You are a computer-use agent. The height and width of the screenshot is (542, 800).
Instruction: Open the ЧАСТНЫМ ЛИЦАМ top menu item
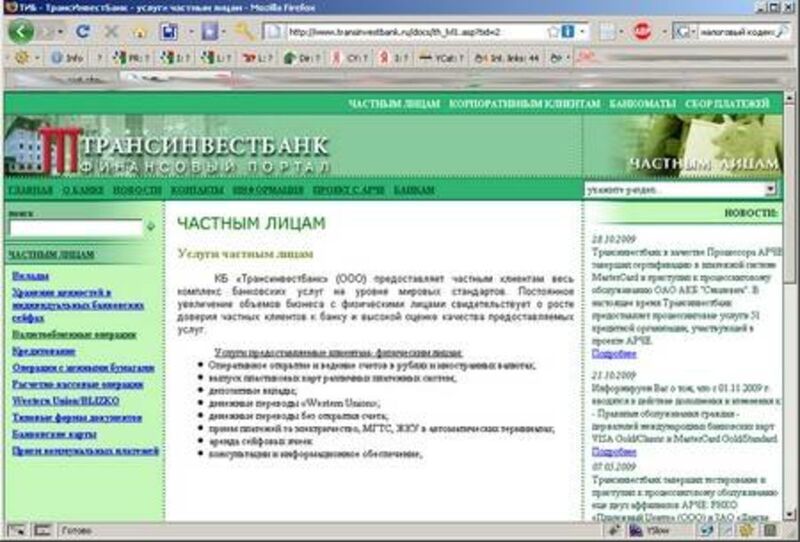394,104
